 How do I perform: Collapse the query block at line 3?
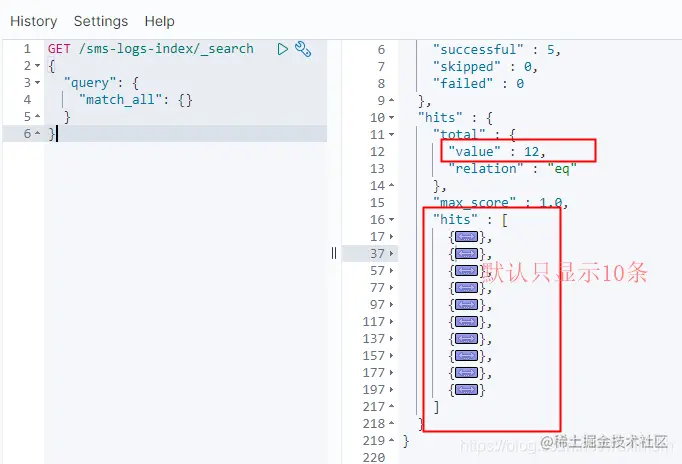click(37, 83)
